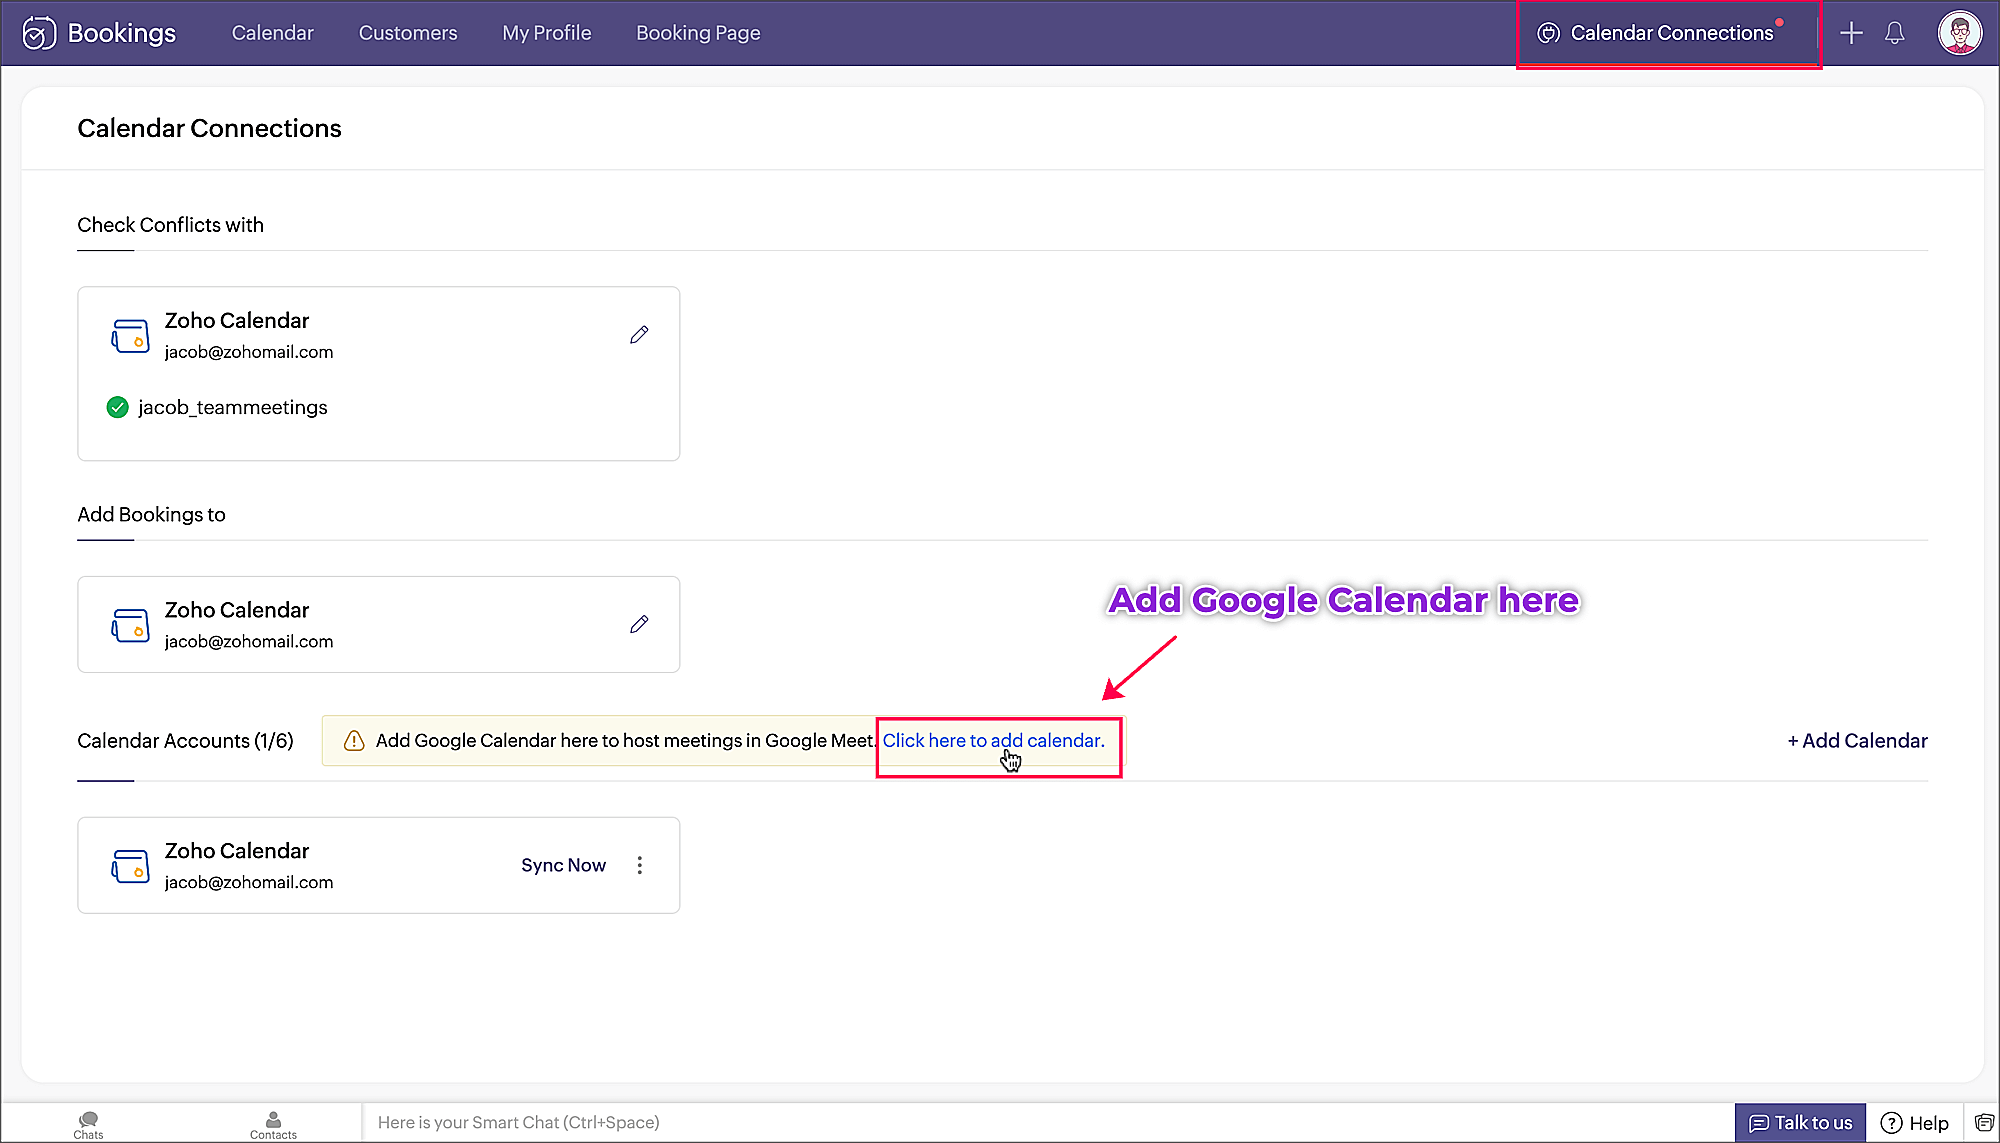The width and height of the screenshot is (2000, 1143).
Task: Click jacob@zohomail.com in Calendar Accounts card
Action: pos(249,882)
